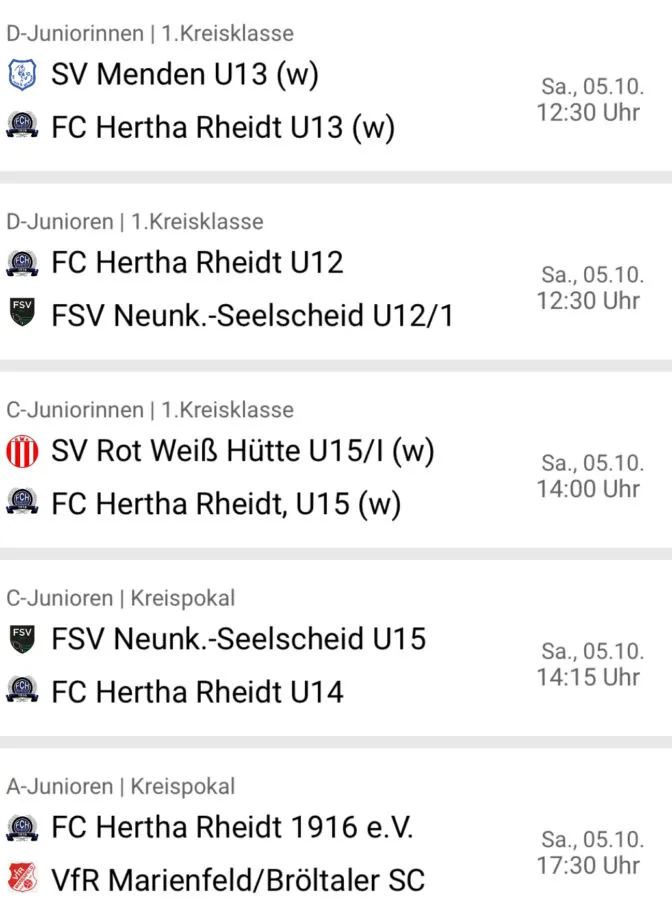Click the red VfR Marienfeld crest icon
The height and width of the screenshot is (914, 672).
coord(22,878)
